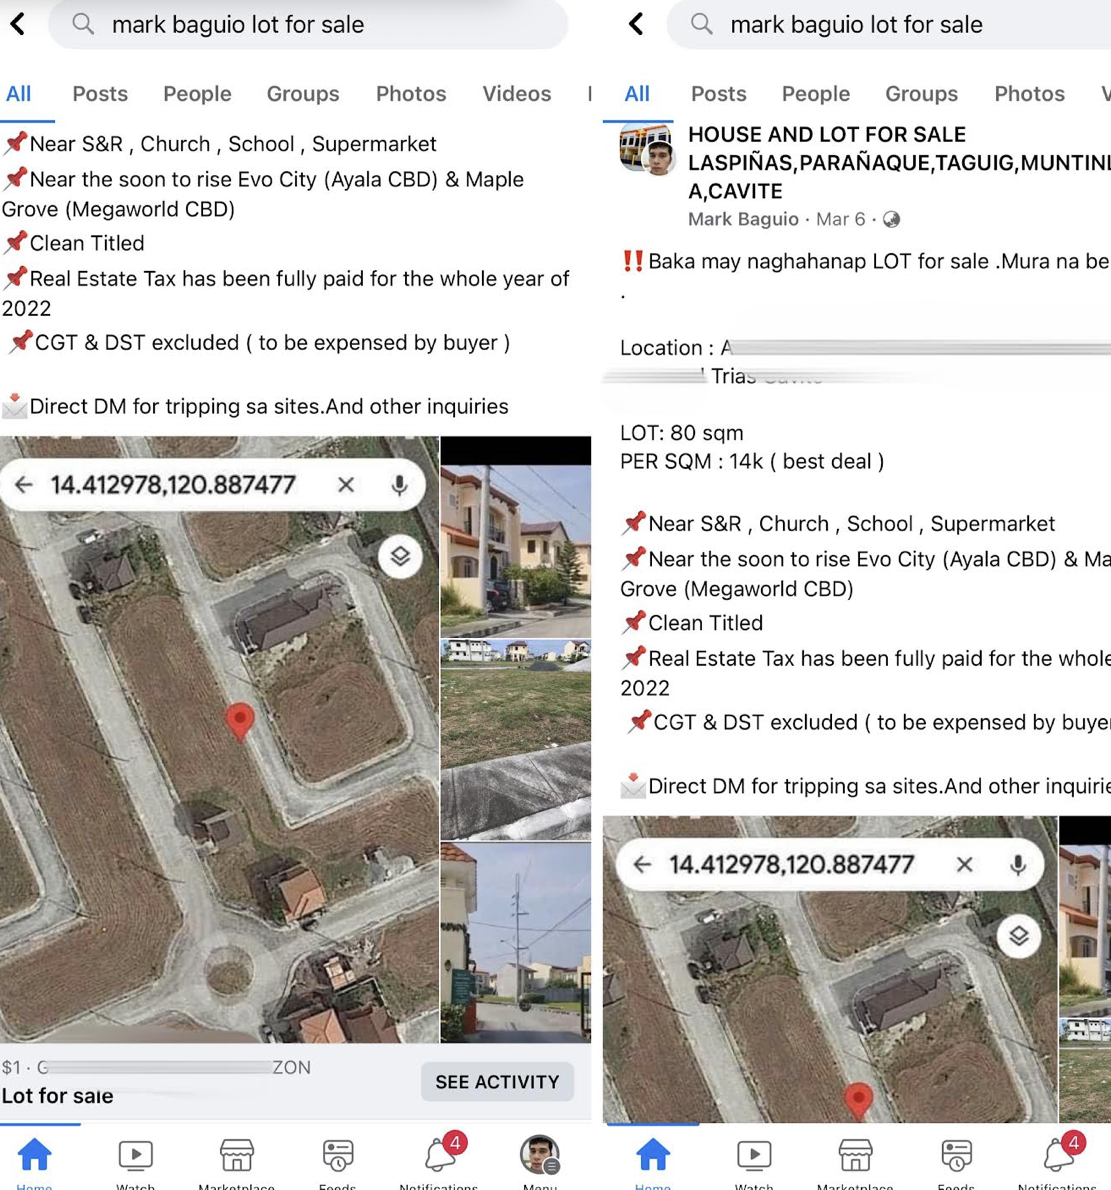Select the All tab in left screen
This screenshot has width=1111, height=1190.
coord(19,93)
